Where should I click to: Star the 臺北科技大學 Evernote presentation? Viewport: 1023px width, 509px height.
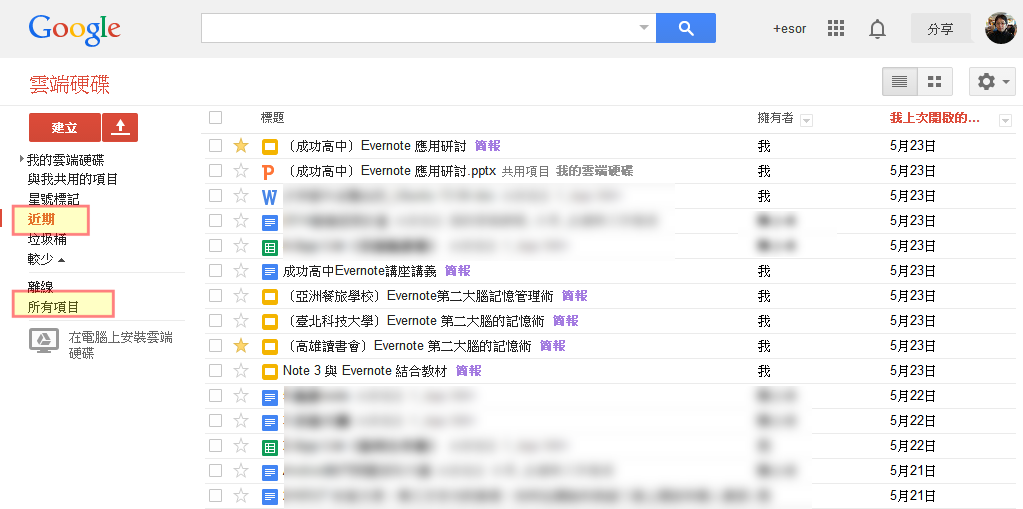click(x=241, y=320)
